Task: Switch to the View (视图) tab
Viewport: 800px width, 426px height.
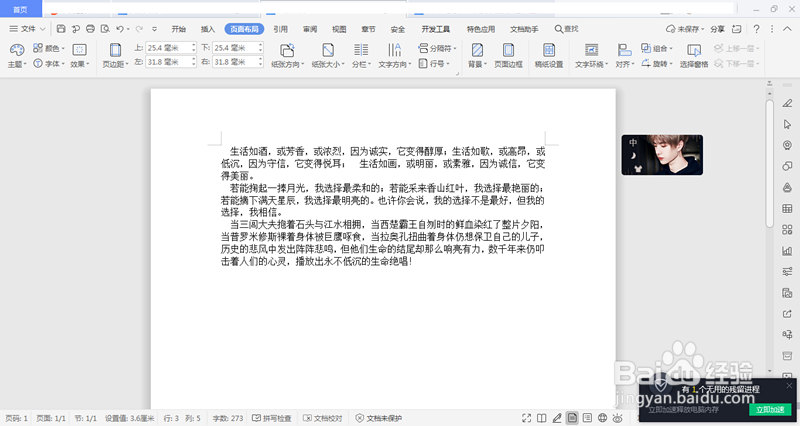Action: click(339, 29)
